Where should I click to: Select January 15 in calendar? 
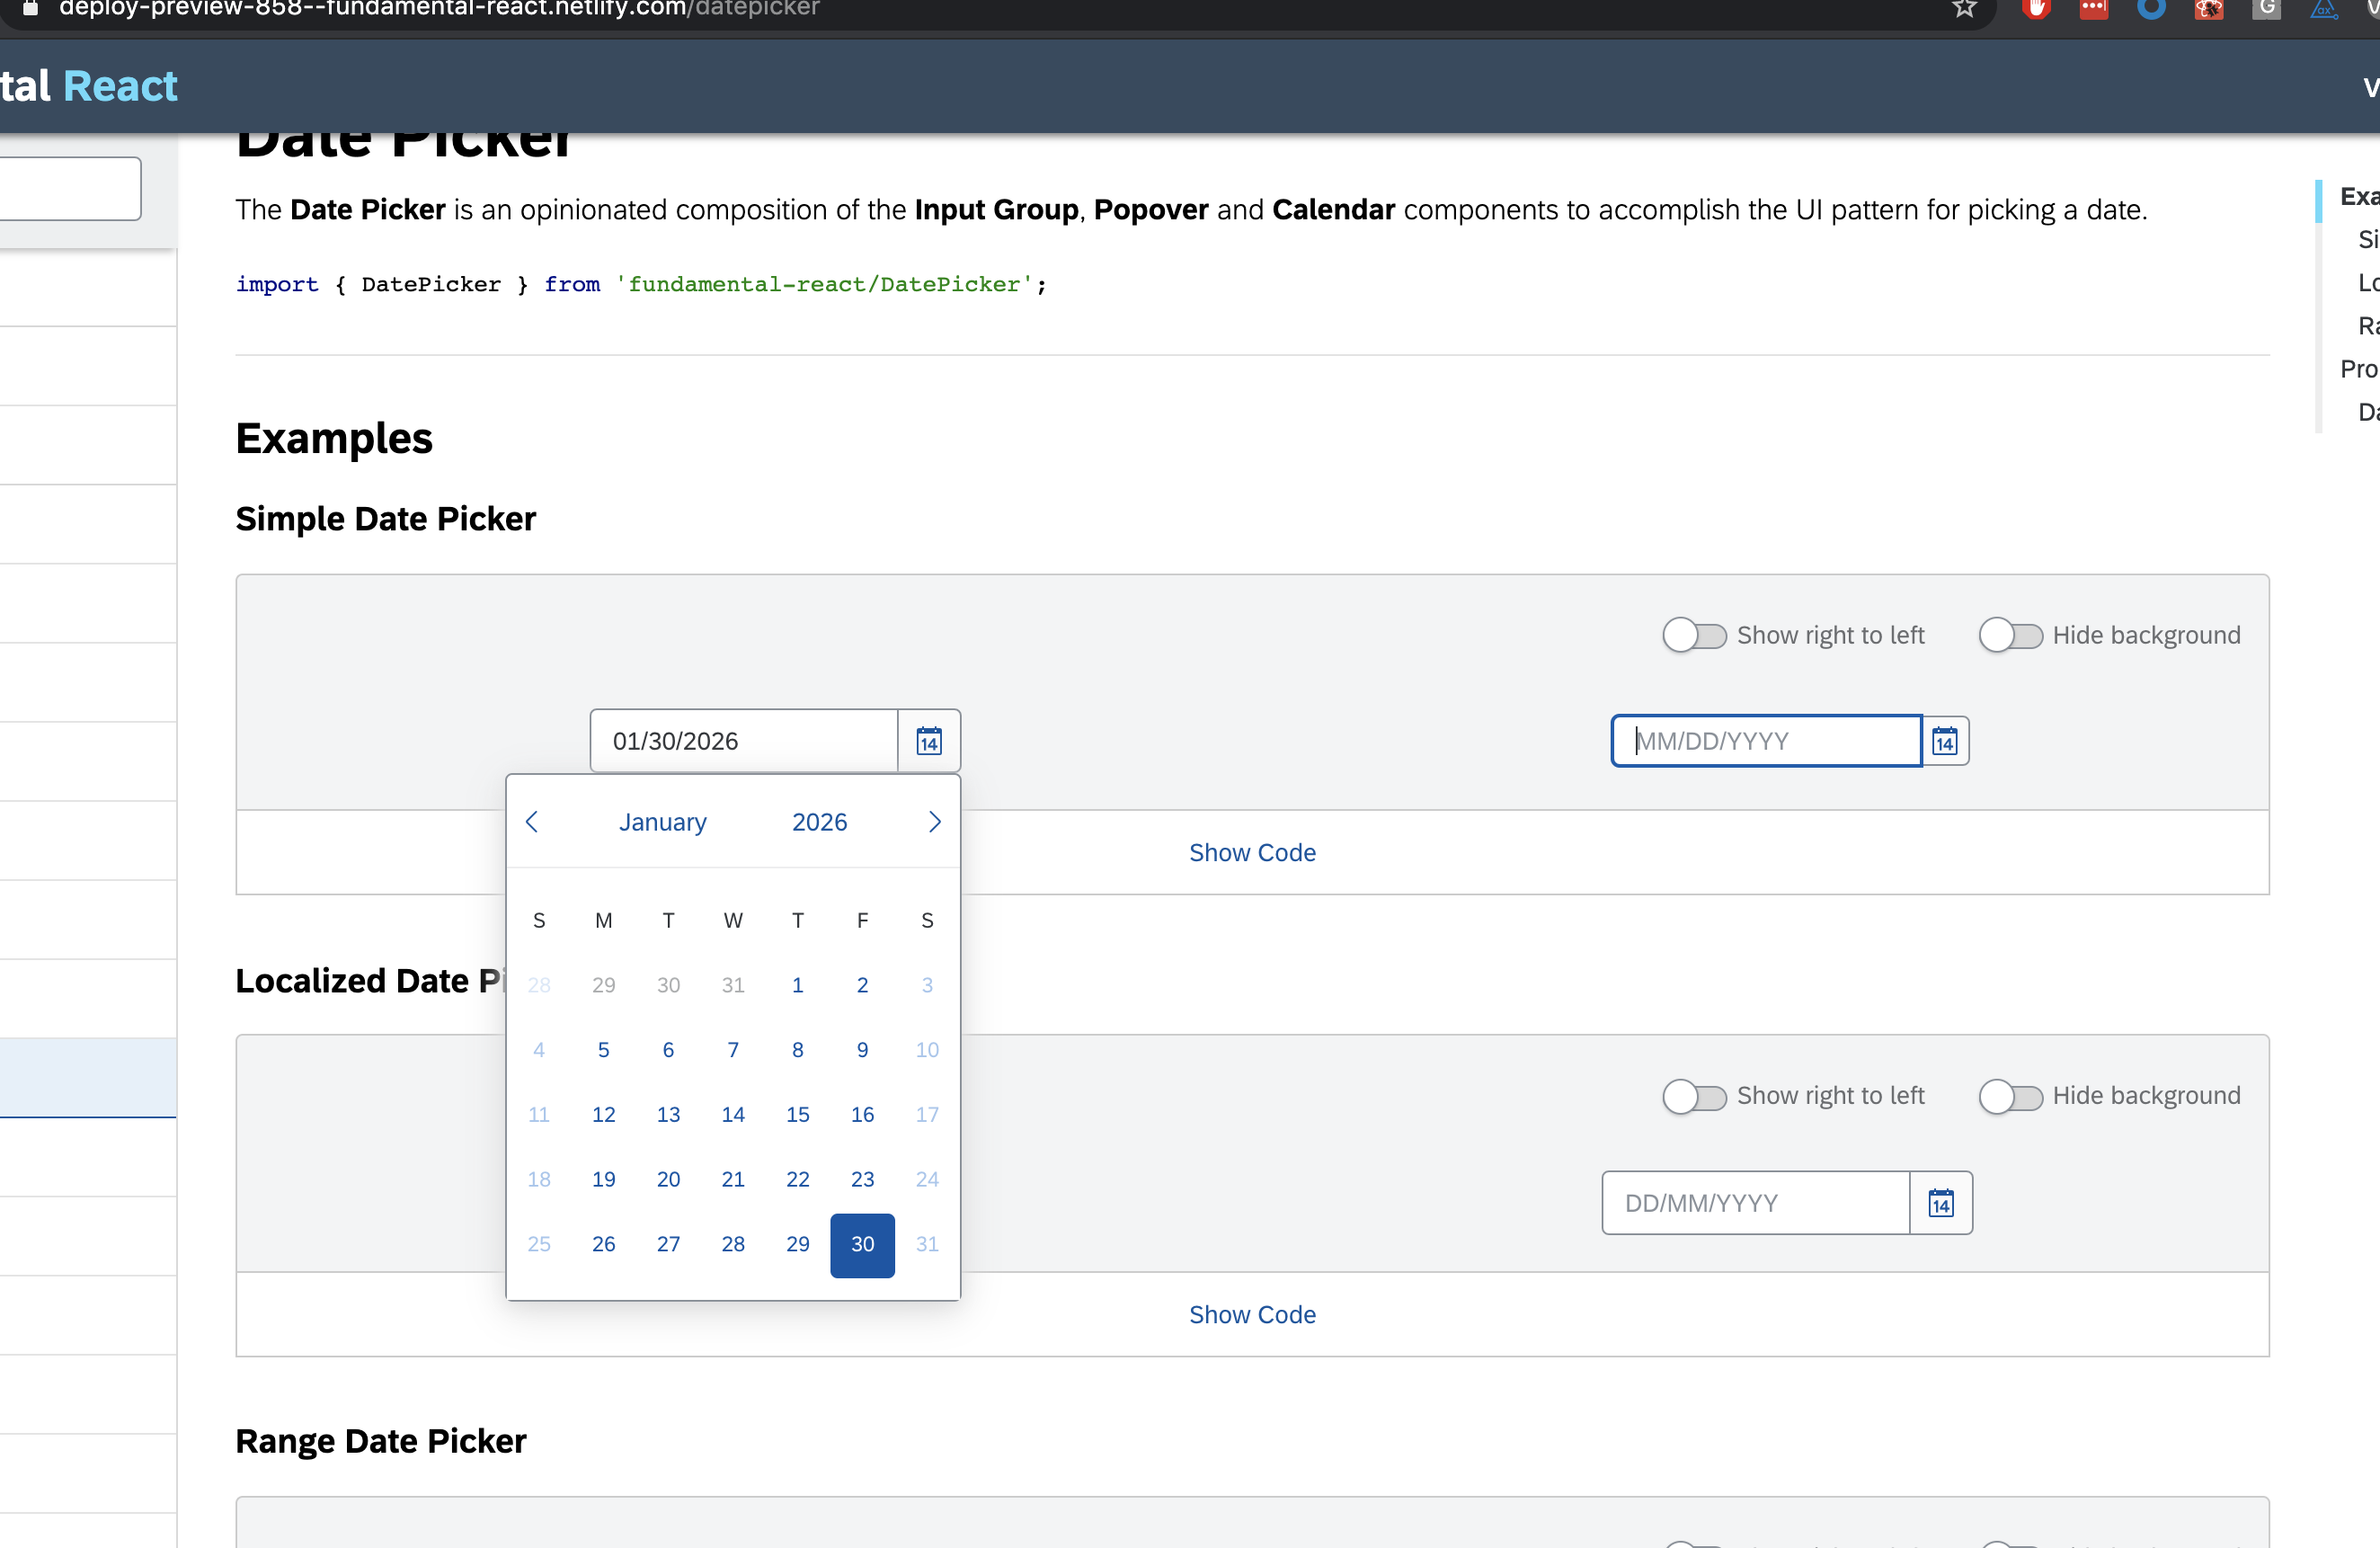coord(797,1114)
